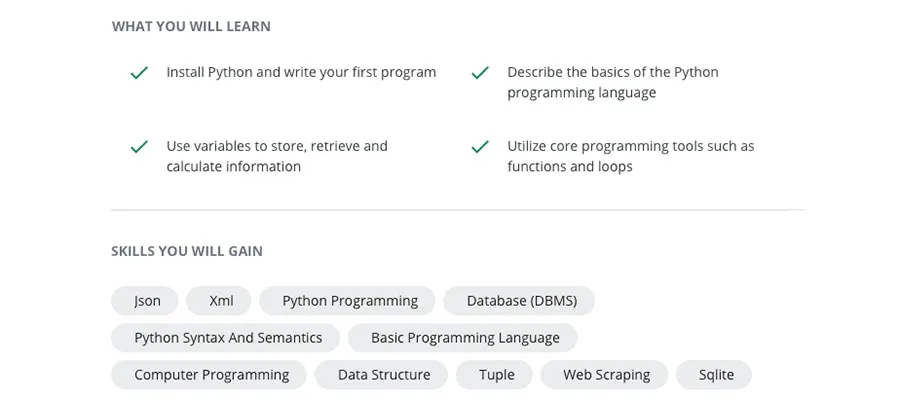Click the Json skill tag
This screenshot has height=400, width=900.
(145, 301)
